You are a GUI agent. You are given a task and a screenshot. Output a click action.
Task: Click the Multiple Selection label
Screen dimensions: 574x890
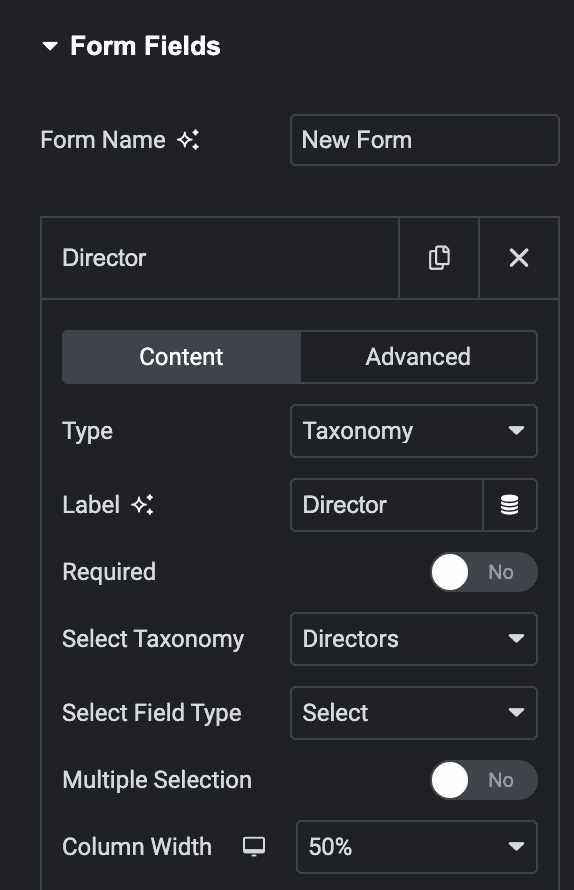pos(157,780)
